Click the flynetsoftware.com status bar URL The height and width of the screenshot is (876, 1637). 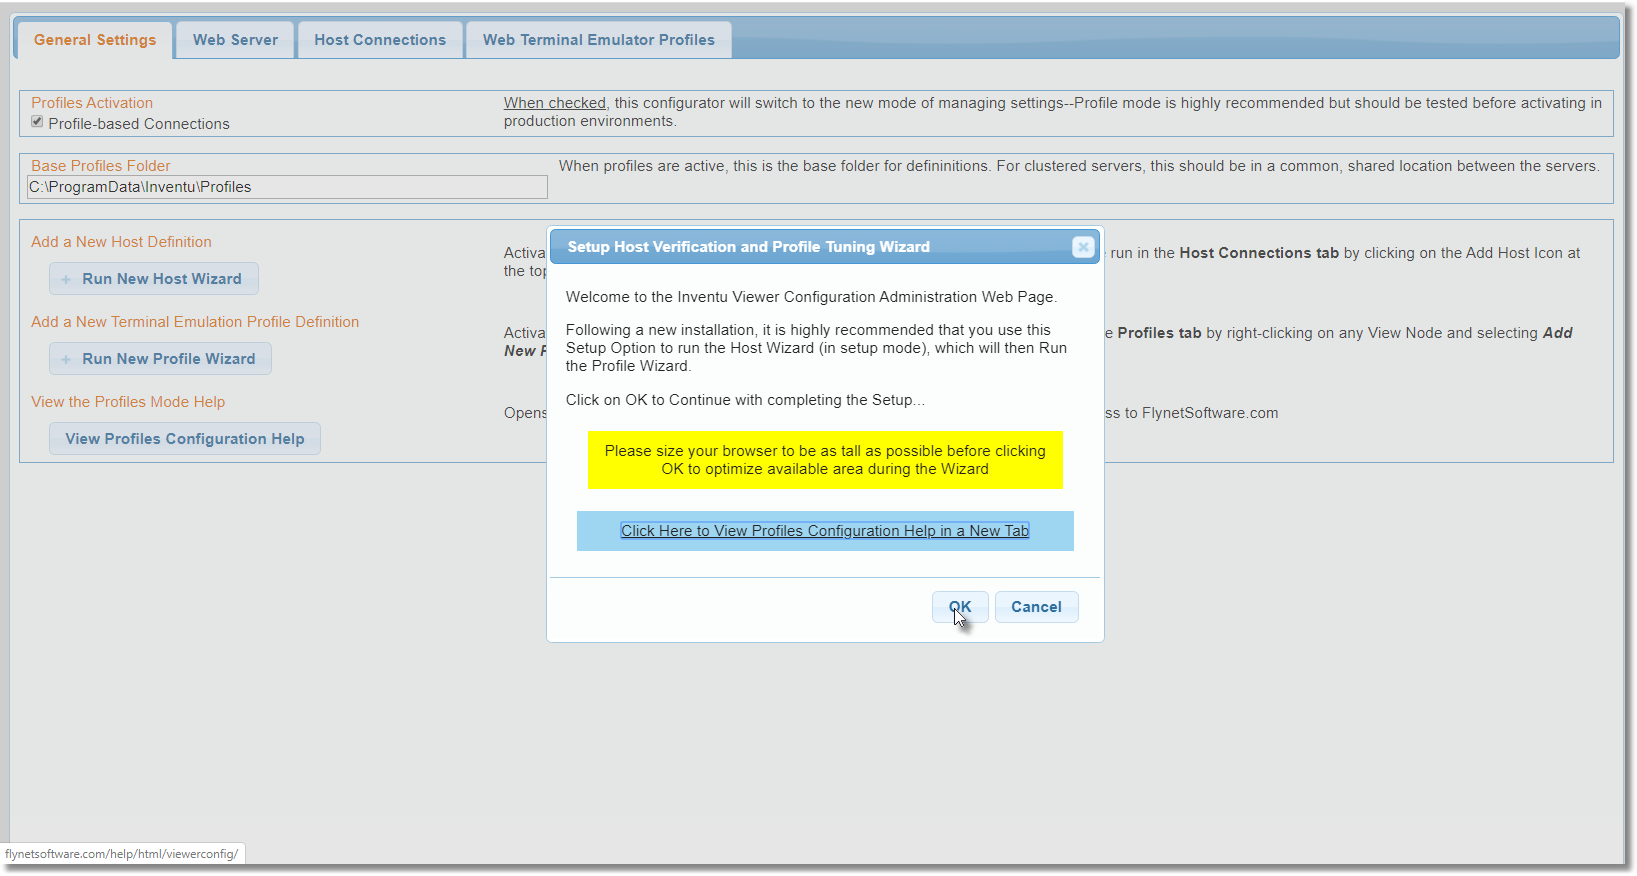pos(122,854)
